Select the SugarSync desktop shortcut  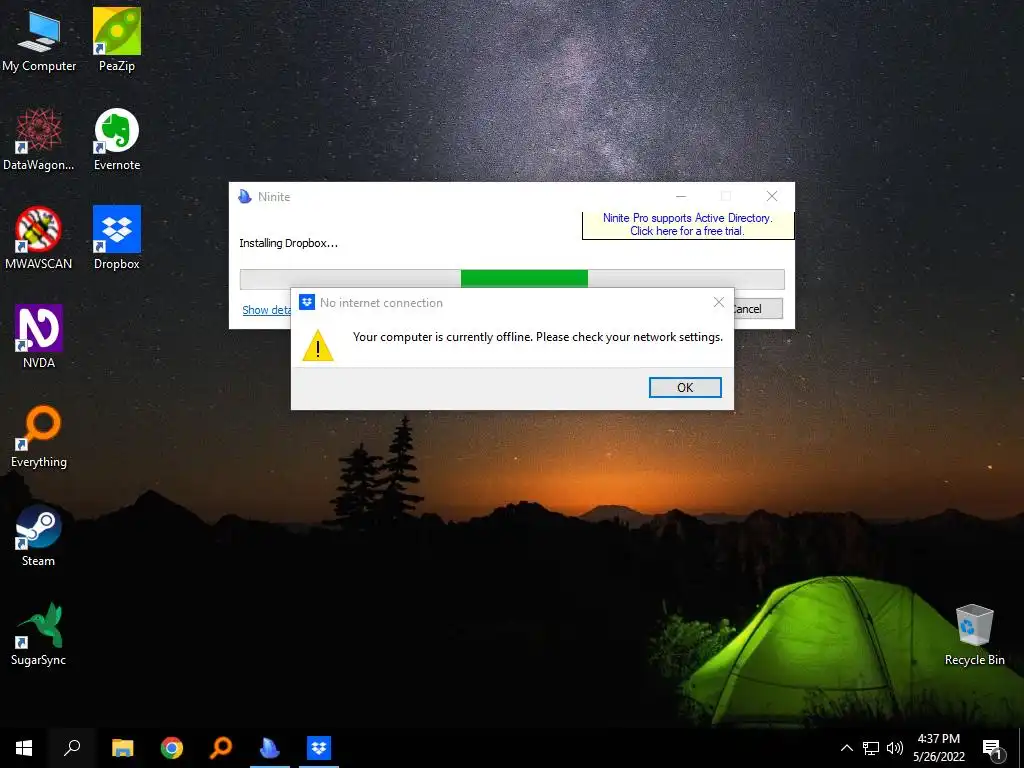pos(39,634)
